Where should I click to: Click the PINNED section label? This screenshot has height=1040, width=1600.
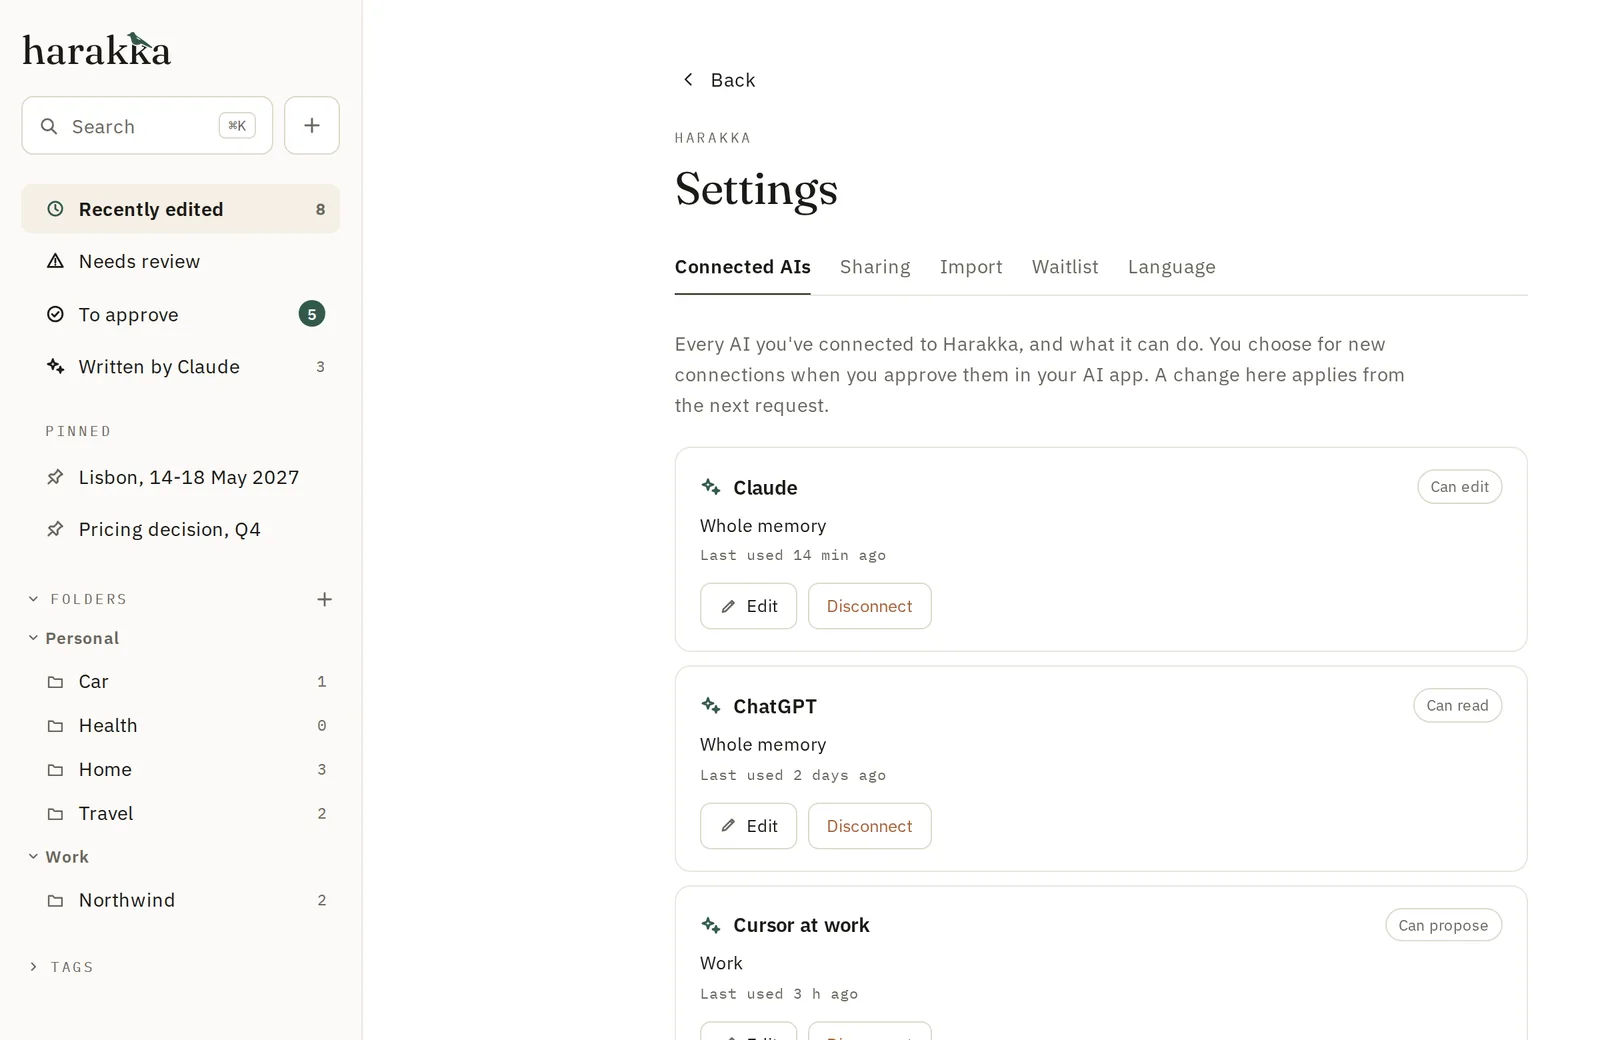(78, 431)
